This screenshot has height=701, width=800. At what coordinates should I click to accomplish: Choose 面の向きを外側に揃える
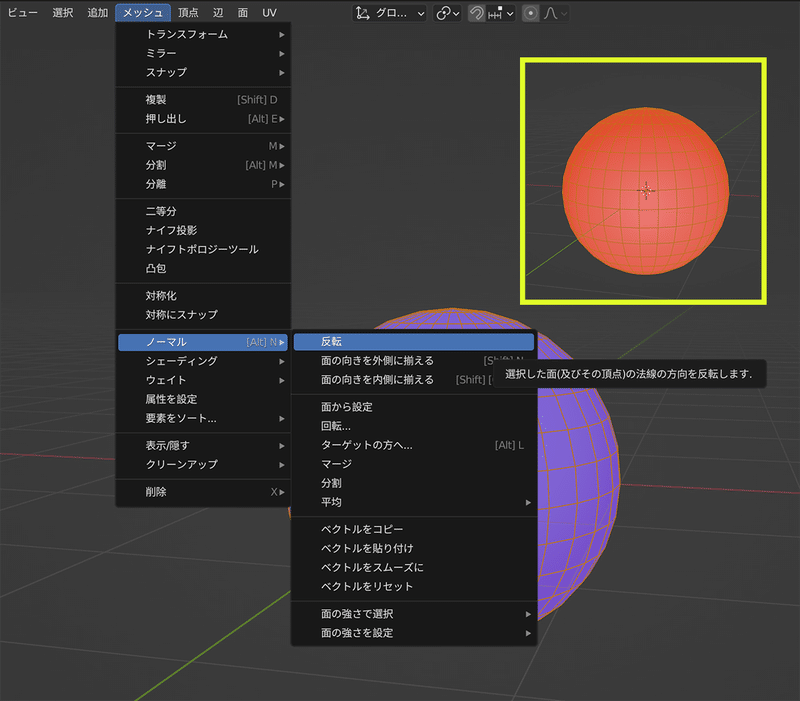pyautogui.click(x=414, y=361)
